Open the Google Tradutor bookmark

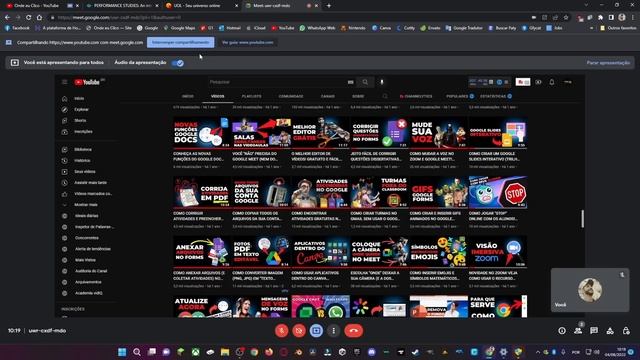[464, 28]
